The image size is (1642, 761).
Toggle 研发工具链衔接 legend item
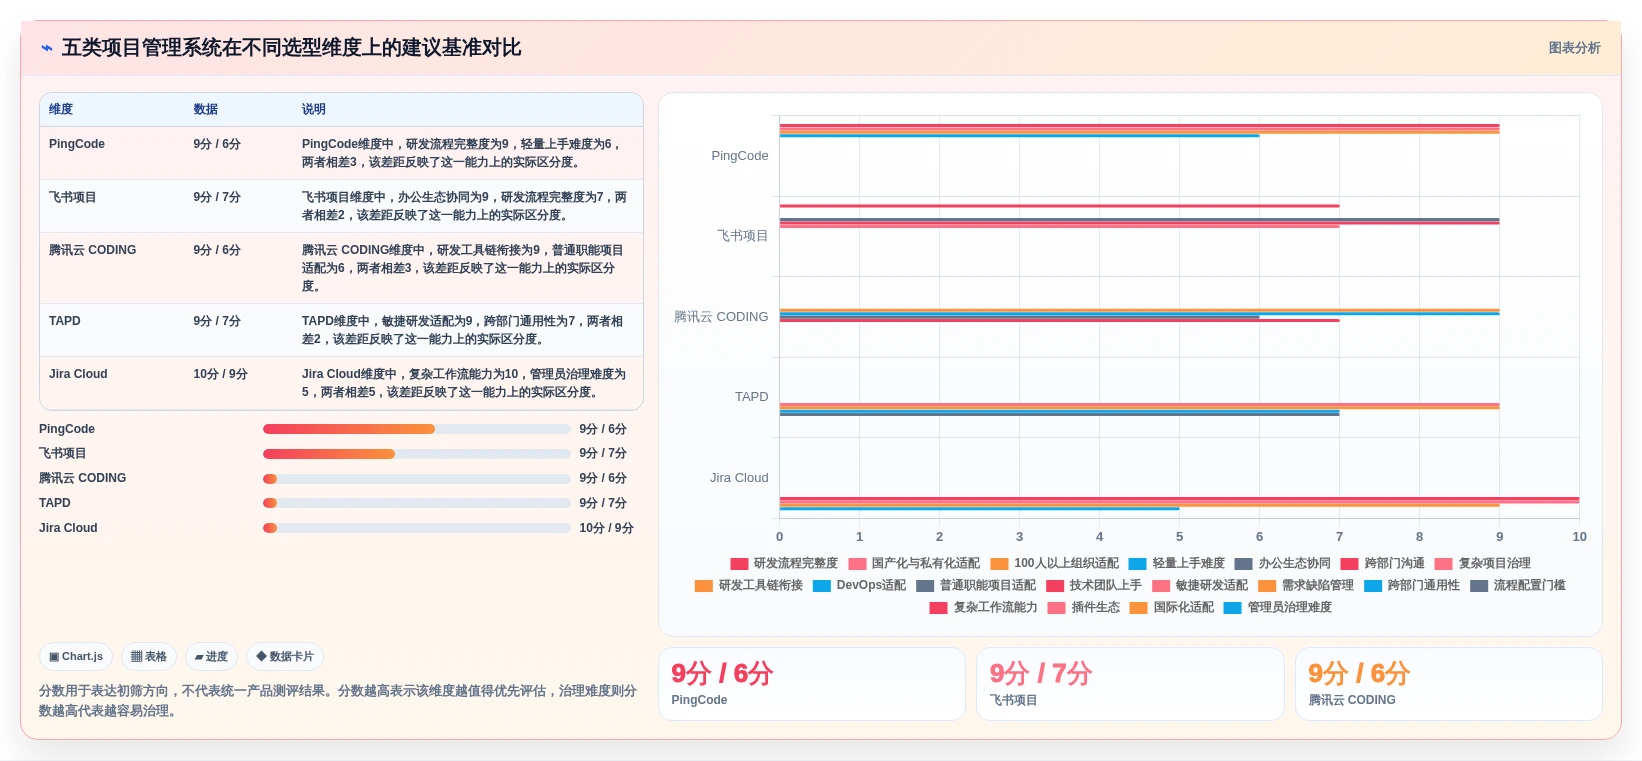pyautogui.click(x=749, y=586)
